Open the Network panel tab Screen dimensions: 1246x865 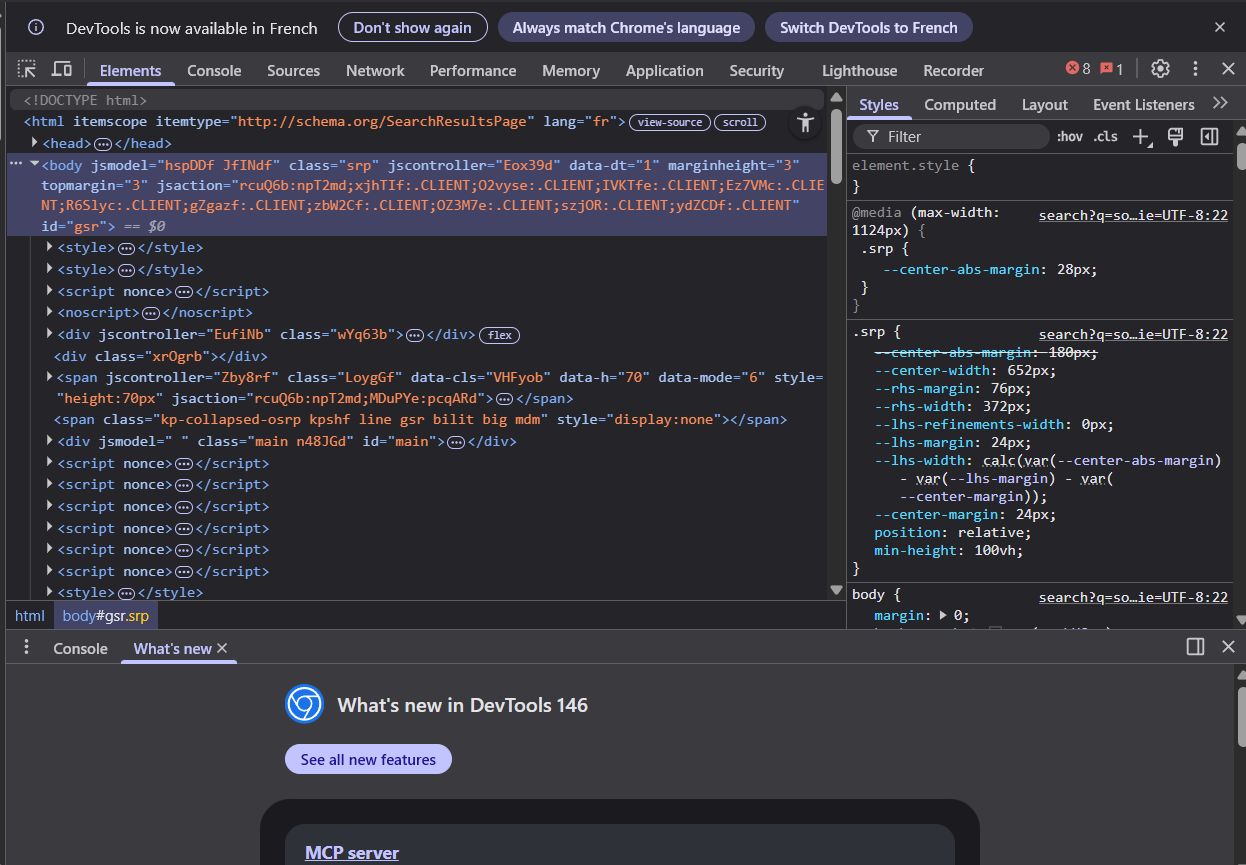click(375, 70)
